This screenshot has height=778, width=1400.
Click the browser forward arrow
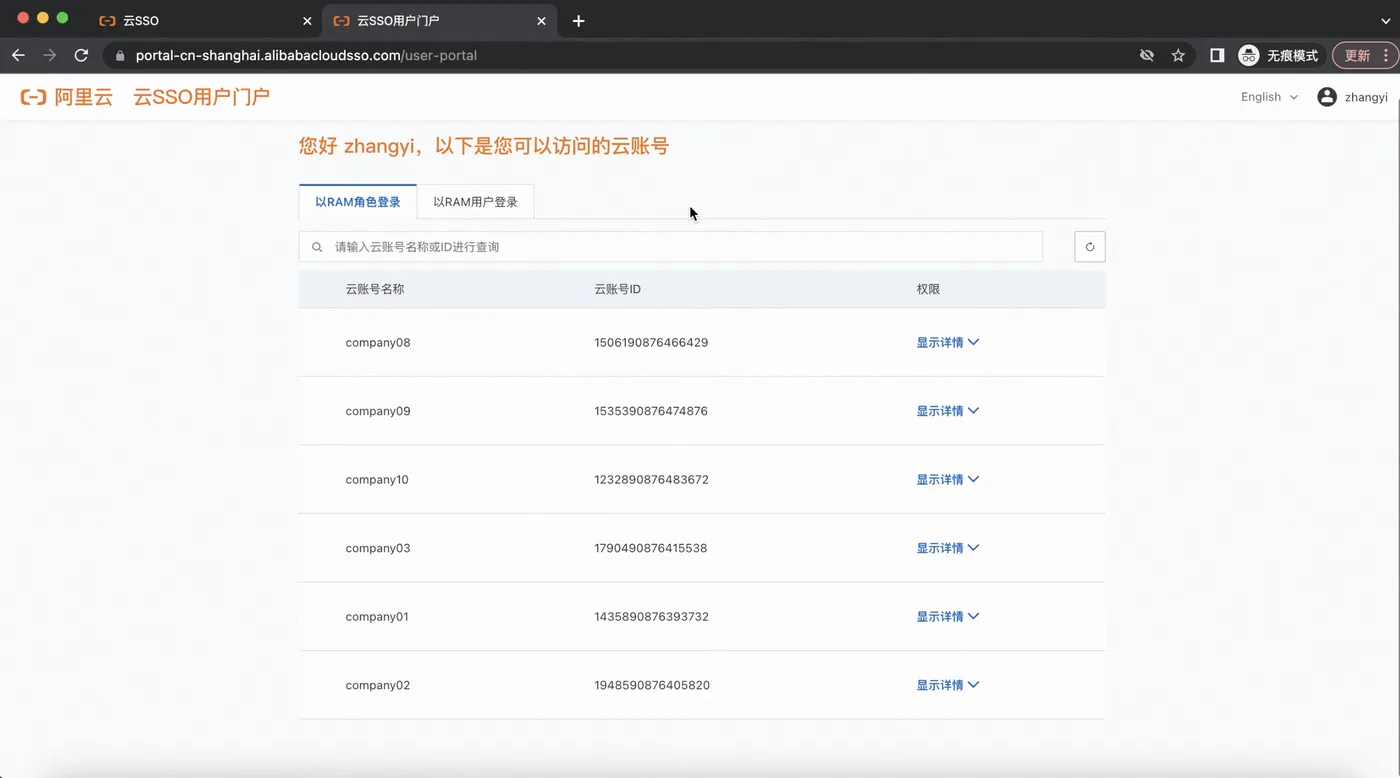pos(50,55)
